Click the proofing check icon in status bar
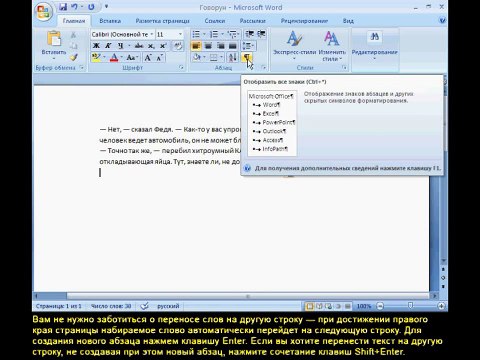The image size is (480, 360). pyautogui.click(x=144, y=306)
